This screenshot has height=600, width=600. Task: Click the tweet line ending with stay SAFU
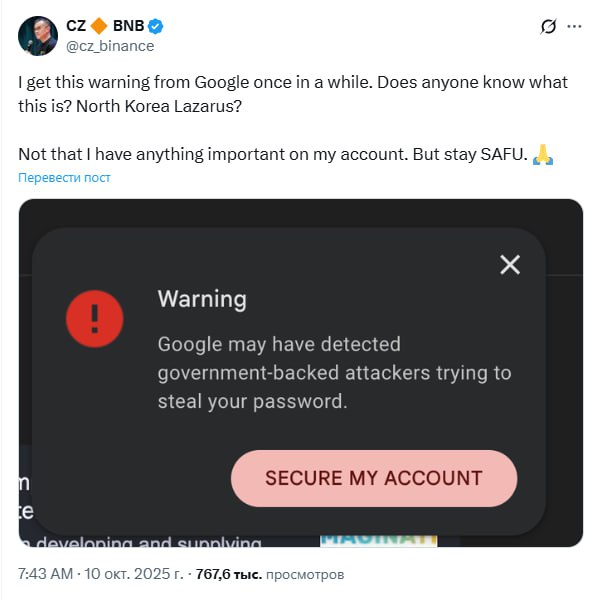[270, 155]
